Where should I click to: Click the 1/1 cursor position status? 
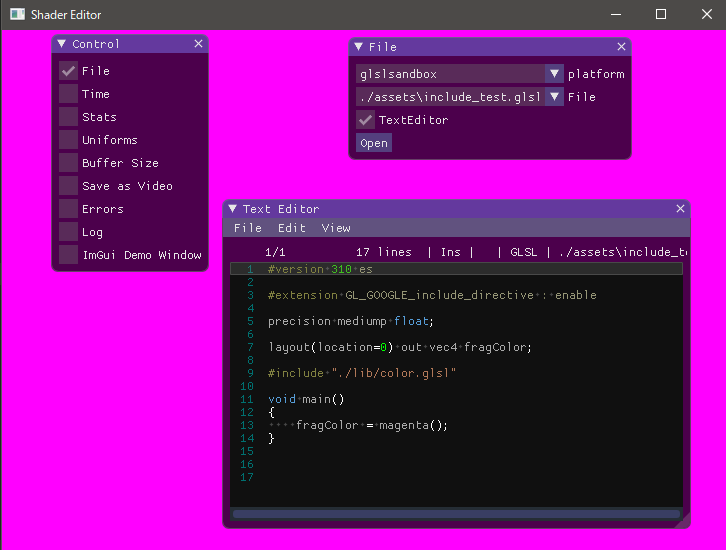pos(275,252)
